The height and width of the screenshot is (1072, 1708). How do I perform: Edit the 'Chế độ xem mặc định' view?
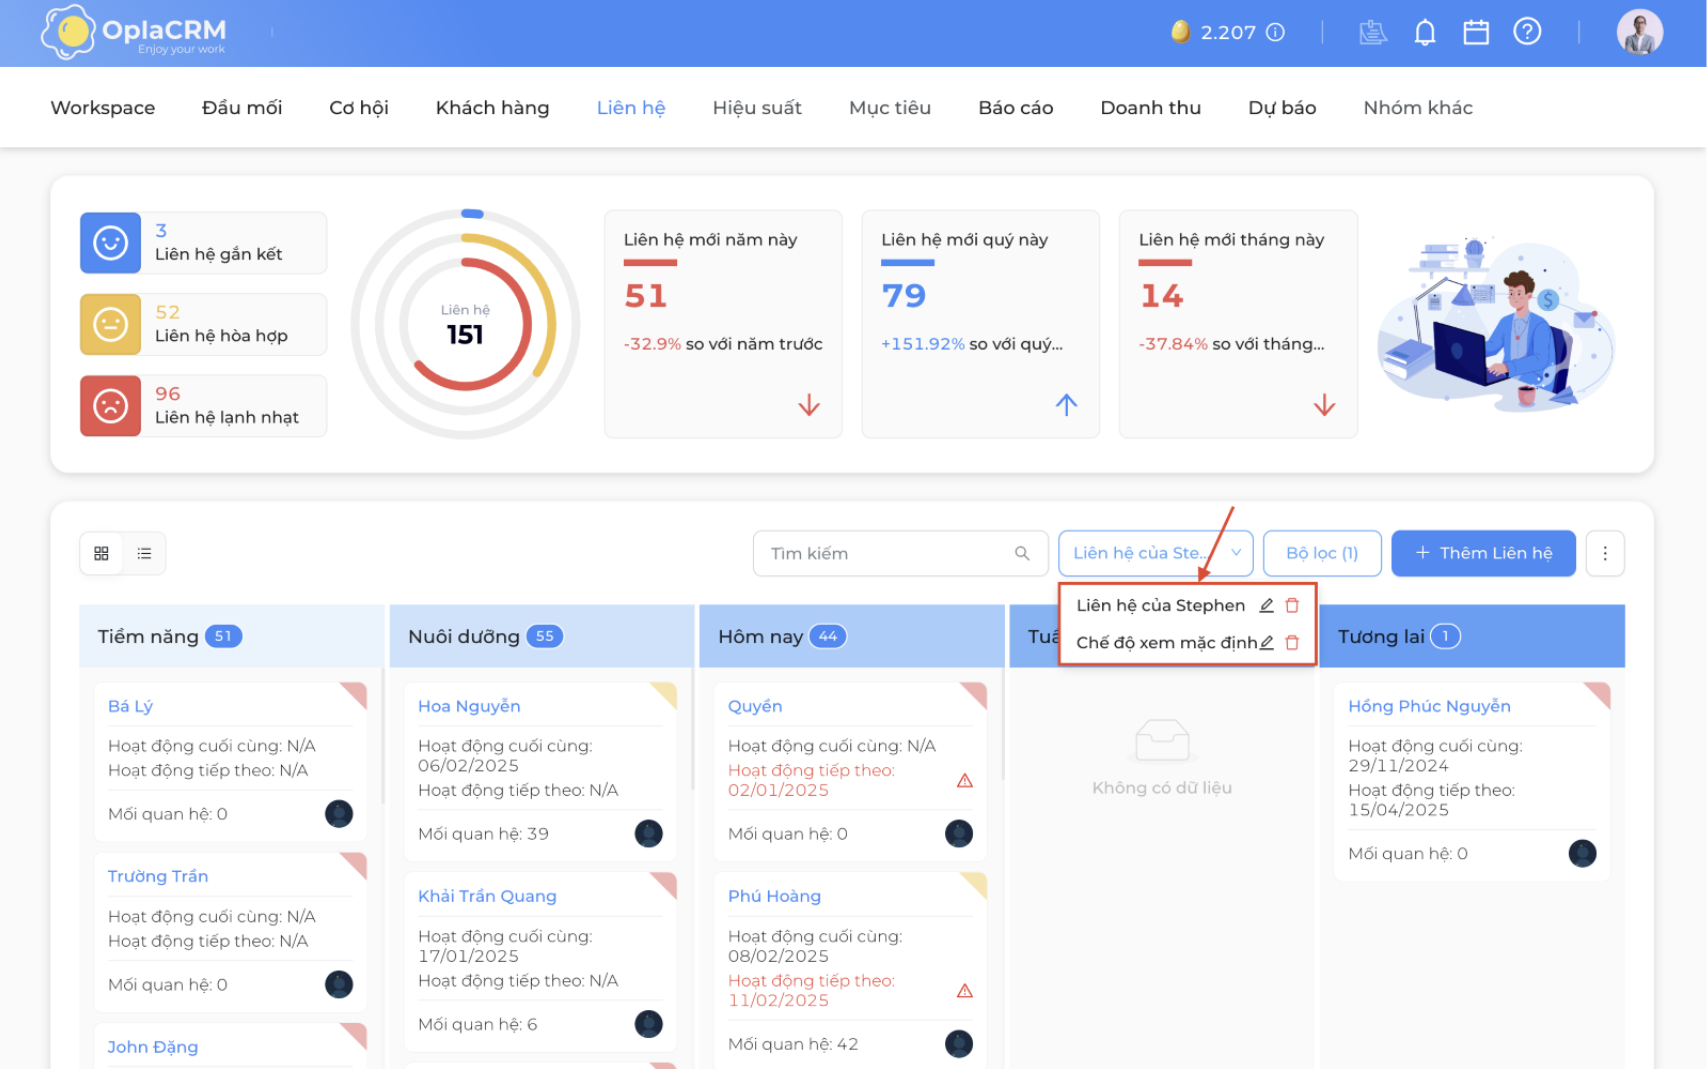pyautogui.click(x=1266, y=642)
